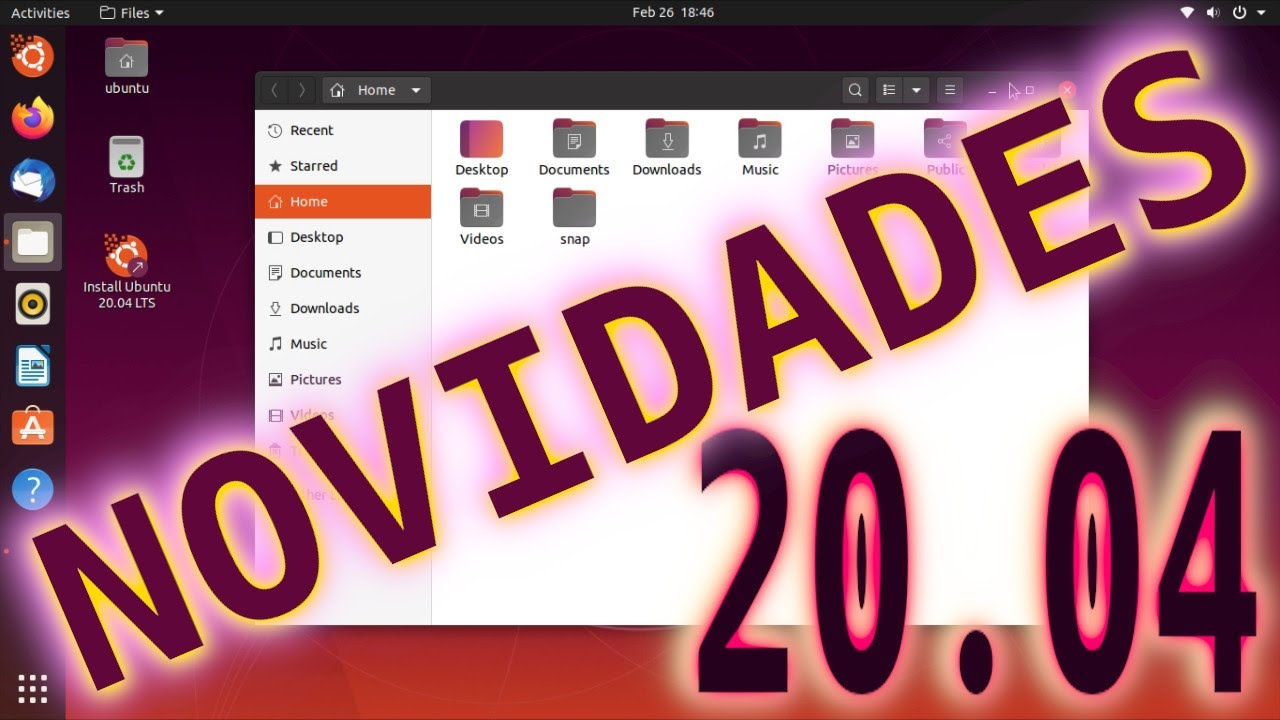Click the volume icon in top bar
The height and width of the screenshot is (720, 1280).
pos(1214,13)
